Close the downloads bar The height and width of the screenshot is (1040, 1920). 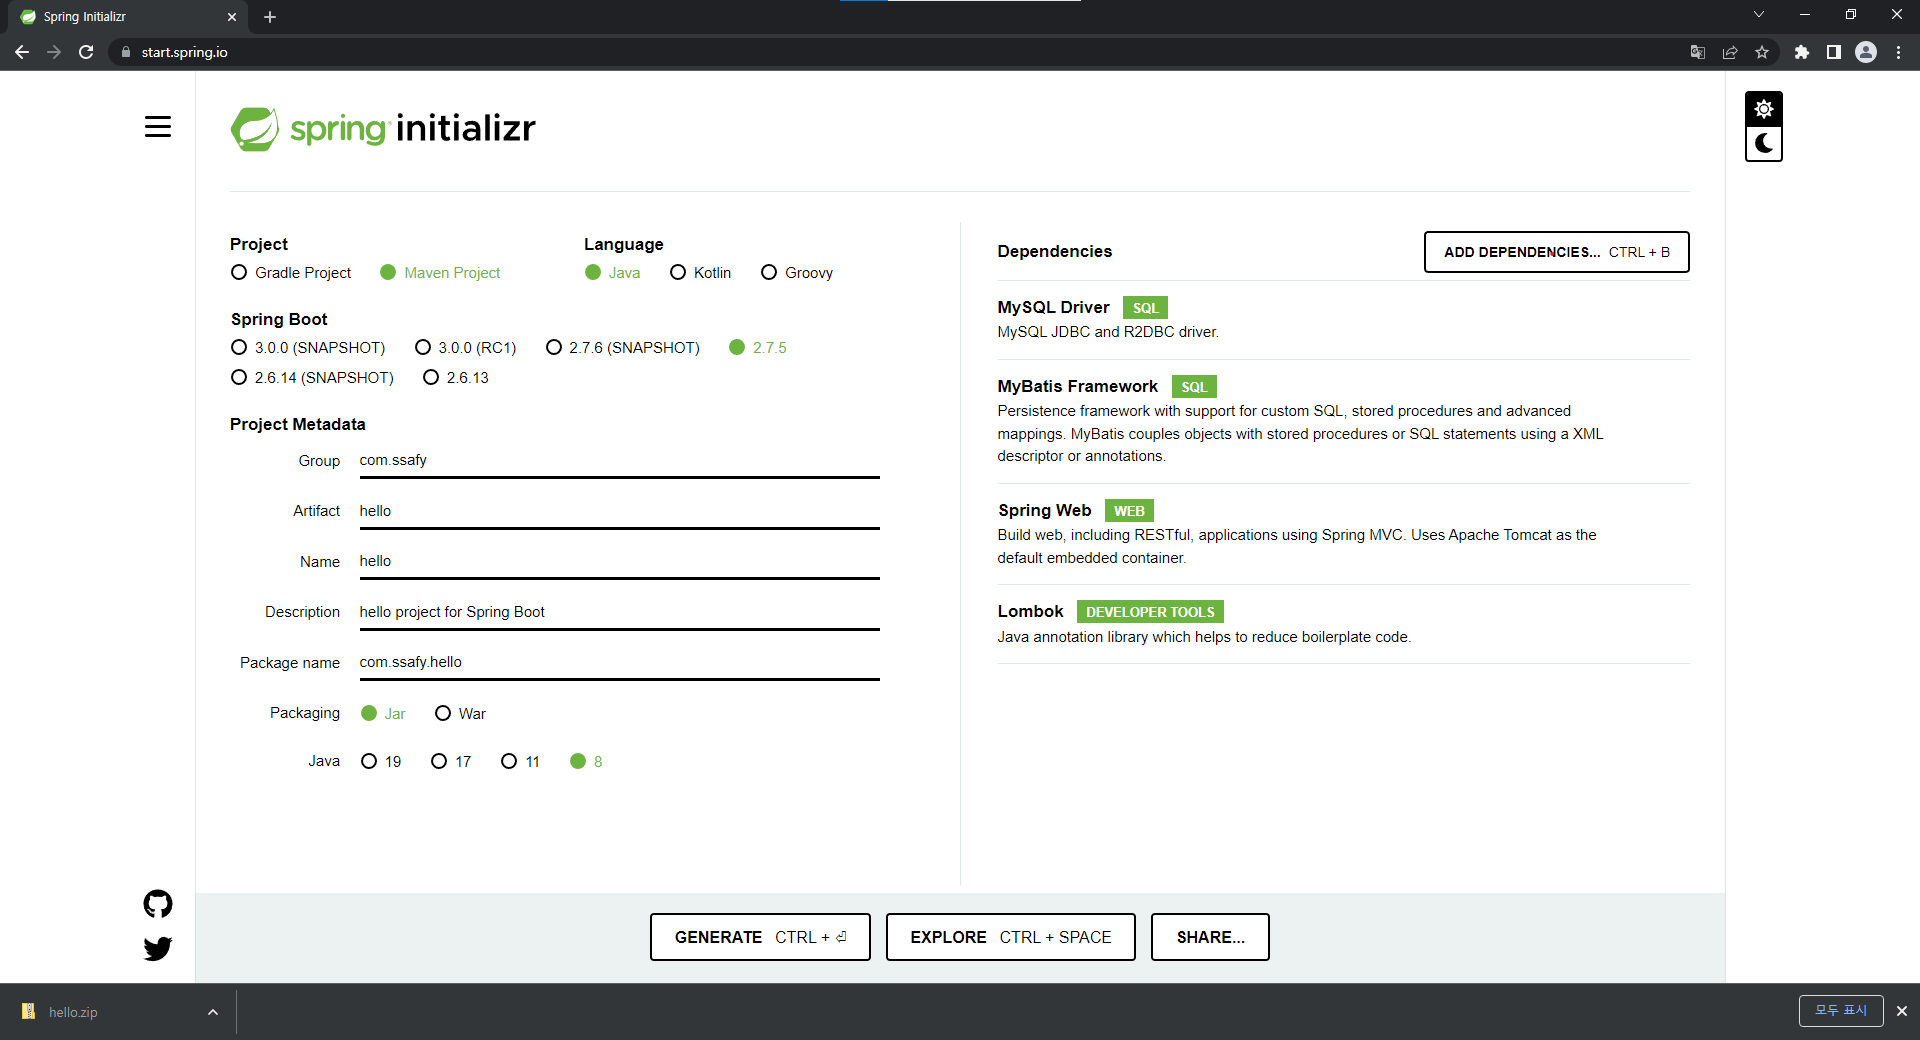1902,1011
